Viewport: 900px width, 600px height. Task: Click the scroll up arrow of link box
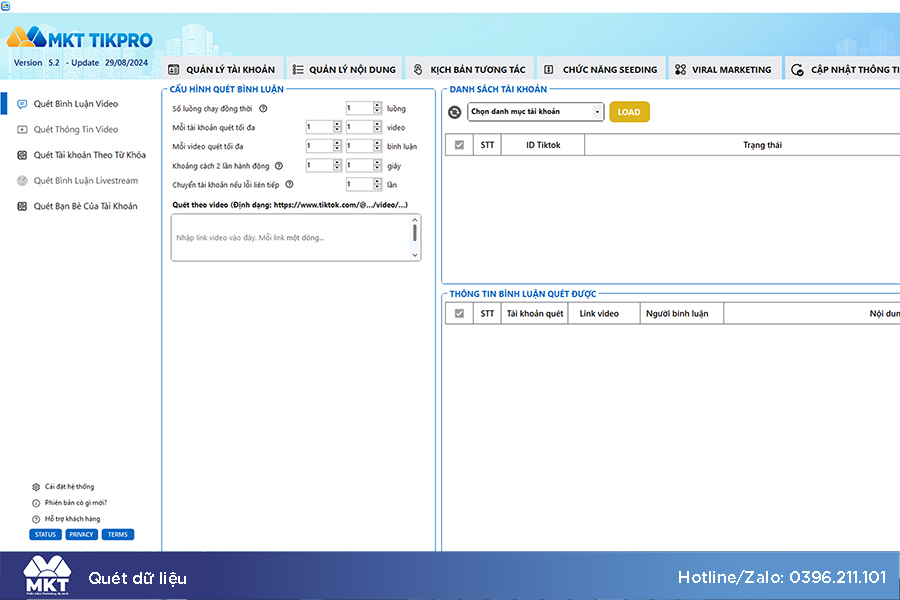coord(414,220)
